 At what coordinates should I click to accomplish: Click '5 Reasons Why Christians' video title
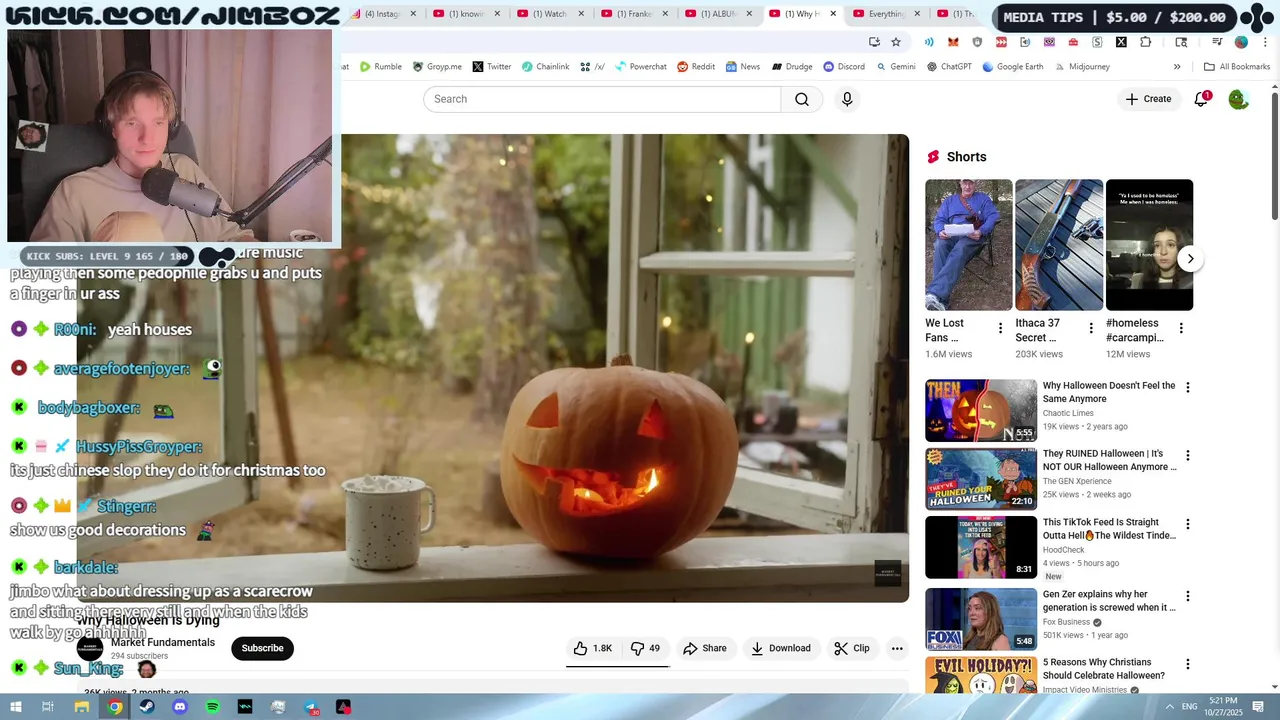click(x=1105, y=669)
